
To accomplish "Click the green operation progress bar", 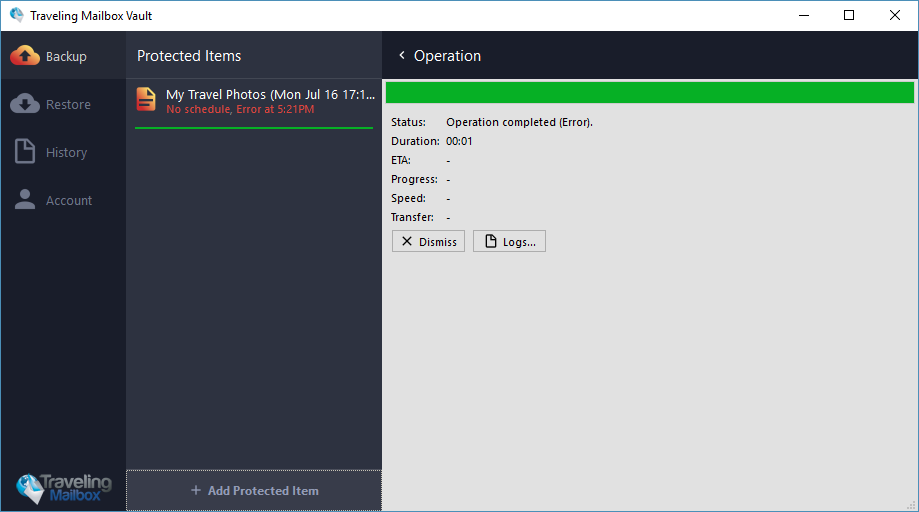I will tap(649, 93).
